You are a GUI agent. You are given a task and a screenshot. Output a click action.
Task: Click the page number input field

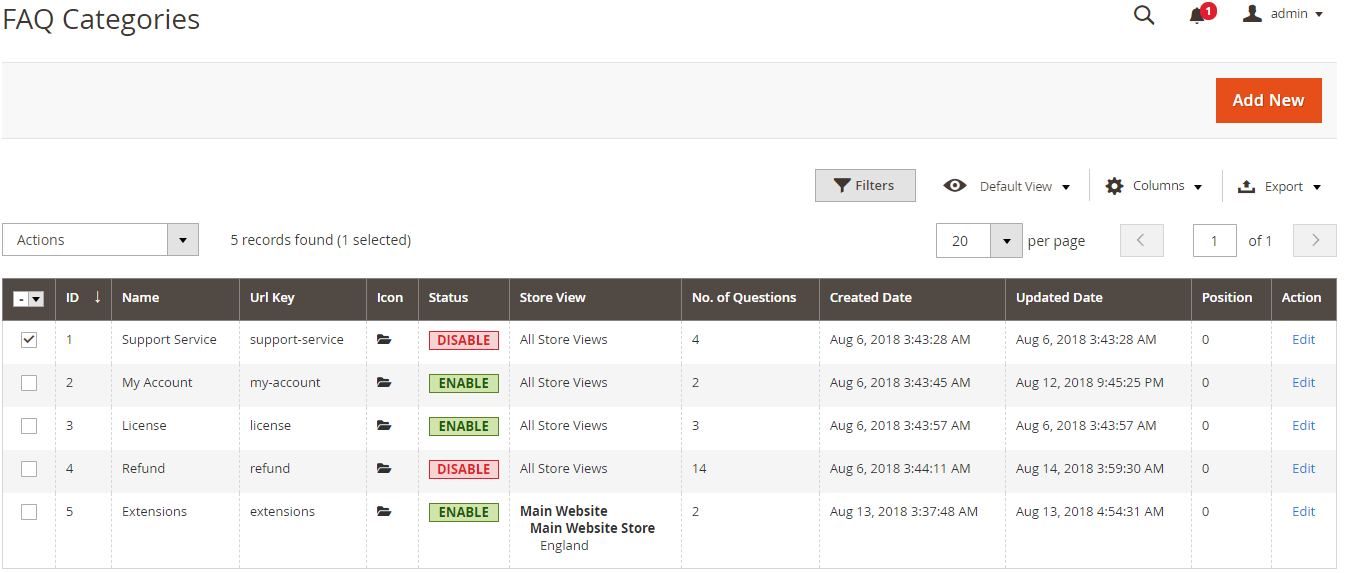pyautogui.click(x=1216, y=240)
